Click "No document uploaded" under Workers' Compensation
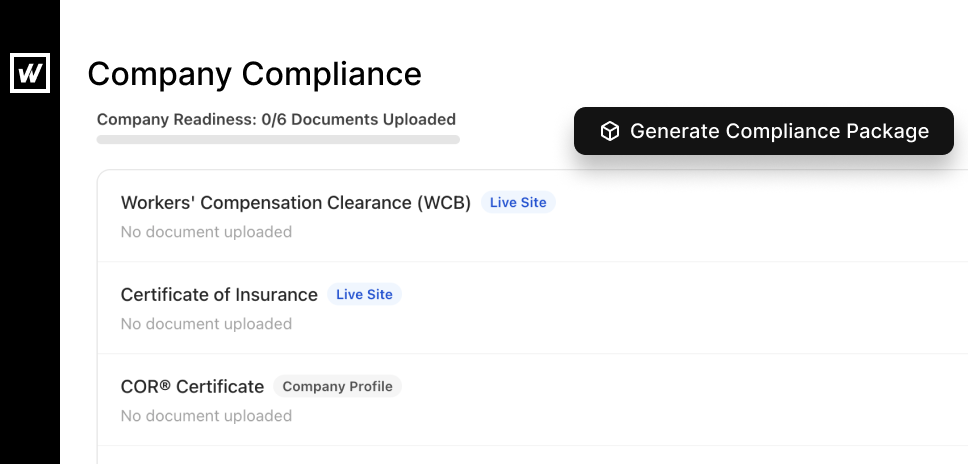 [x=206, y=232]
